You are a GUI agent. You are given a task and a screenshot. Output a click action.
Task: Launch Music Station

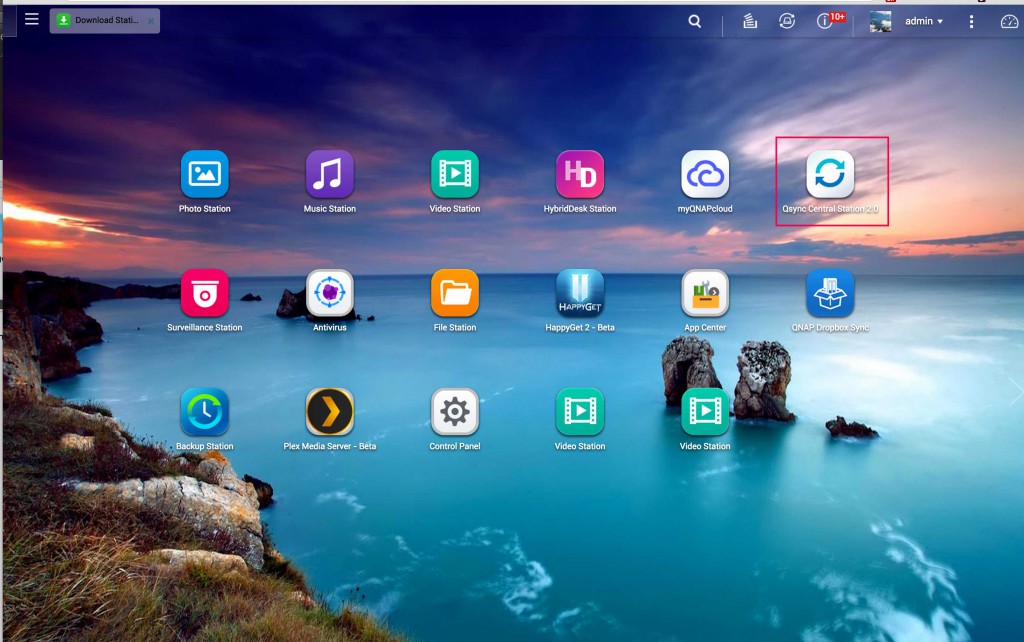(329, 175)
